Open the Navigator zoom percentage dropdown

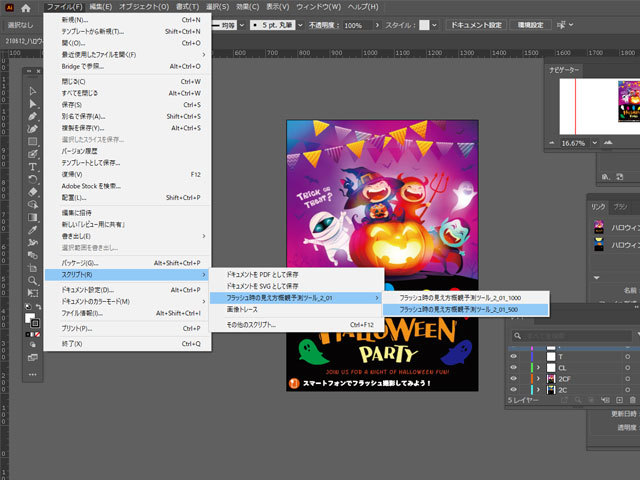[595, 143]
